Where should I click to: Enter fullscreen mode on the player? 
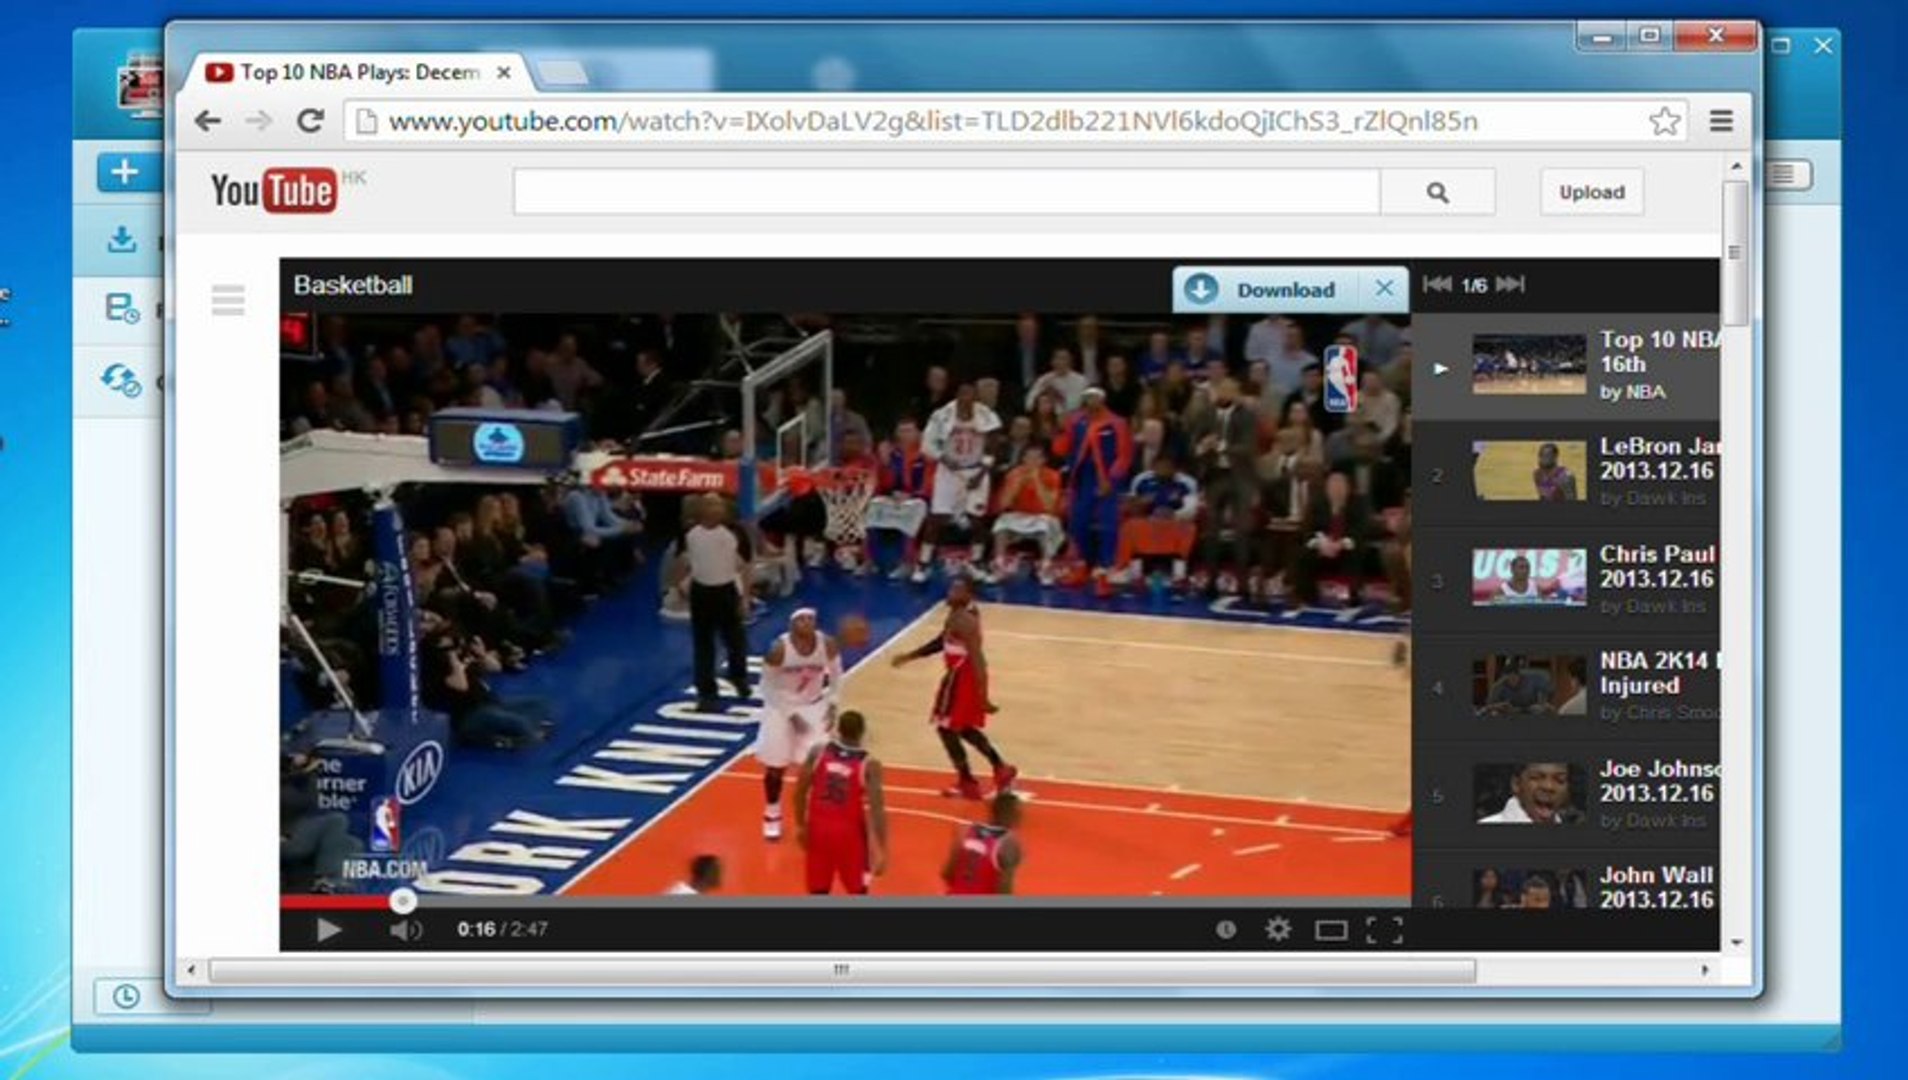[x=1383, y=930]
